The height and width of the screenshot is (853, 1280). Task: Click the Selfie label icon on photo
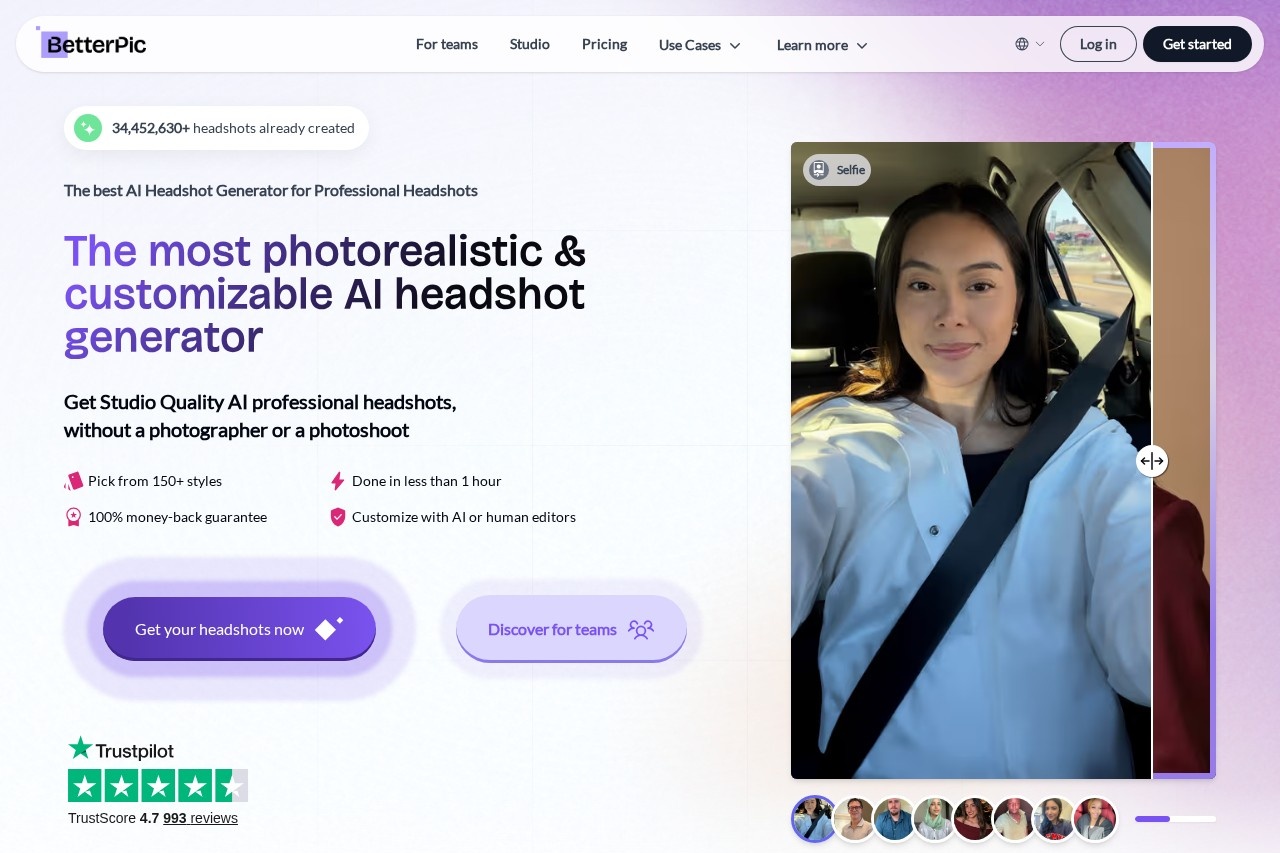coord(819,170)
